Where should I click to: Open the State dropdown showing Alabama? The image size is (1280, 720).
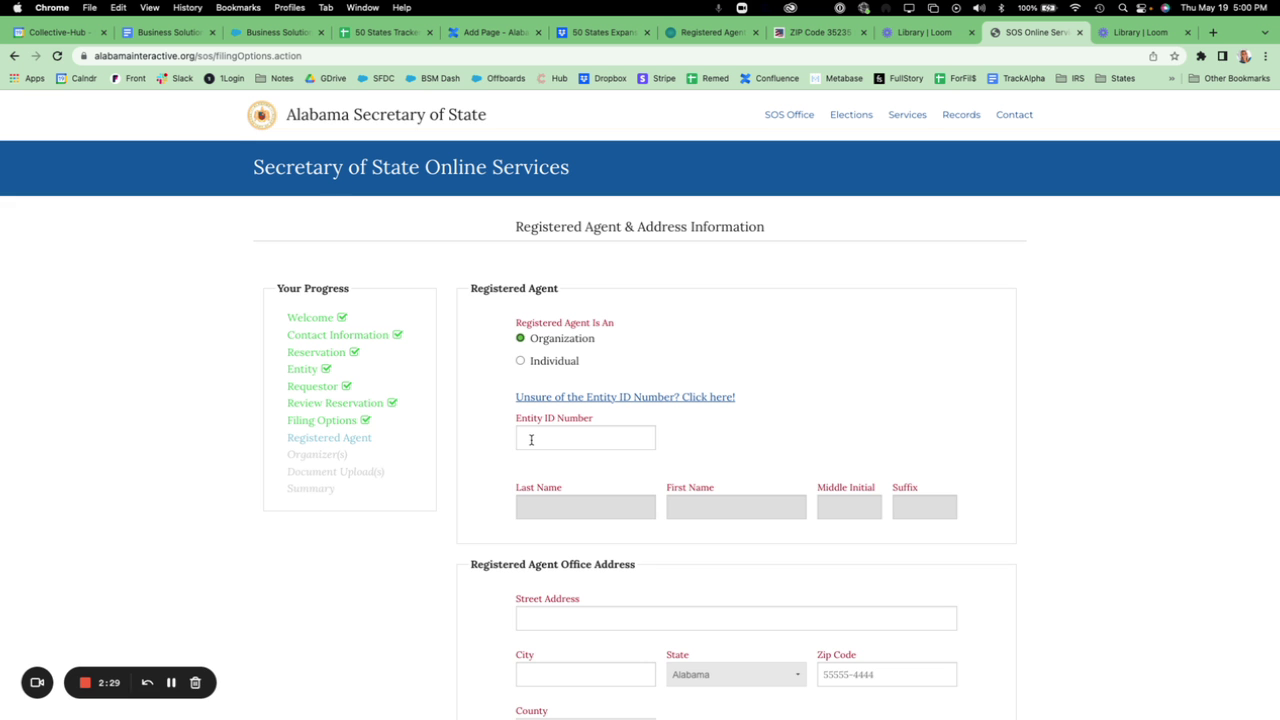point(736,675)
